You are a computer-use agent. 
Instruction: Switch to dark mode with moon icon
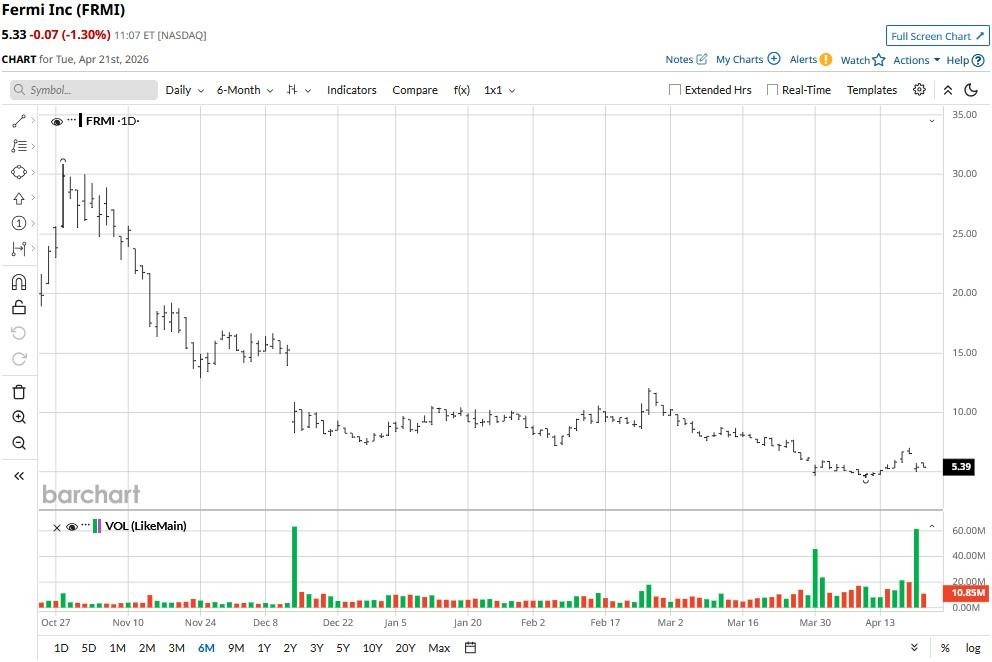[x=971, y=90]
